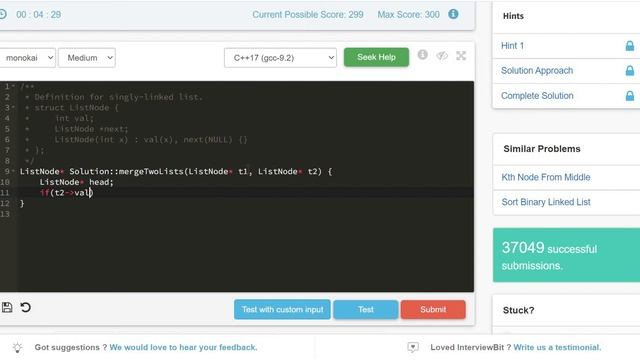The image size is (640, 360).
Task: Toggle the hidden eye icon in editor toolbar
Action: 442,56
